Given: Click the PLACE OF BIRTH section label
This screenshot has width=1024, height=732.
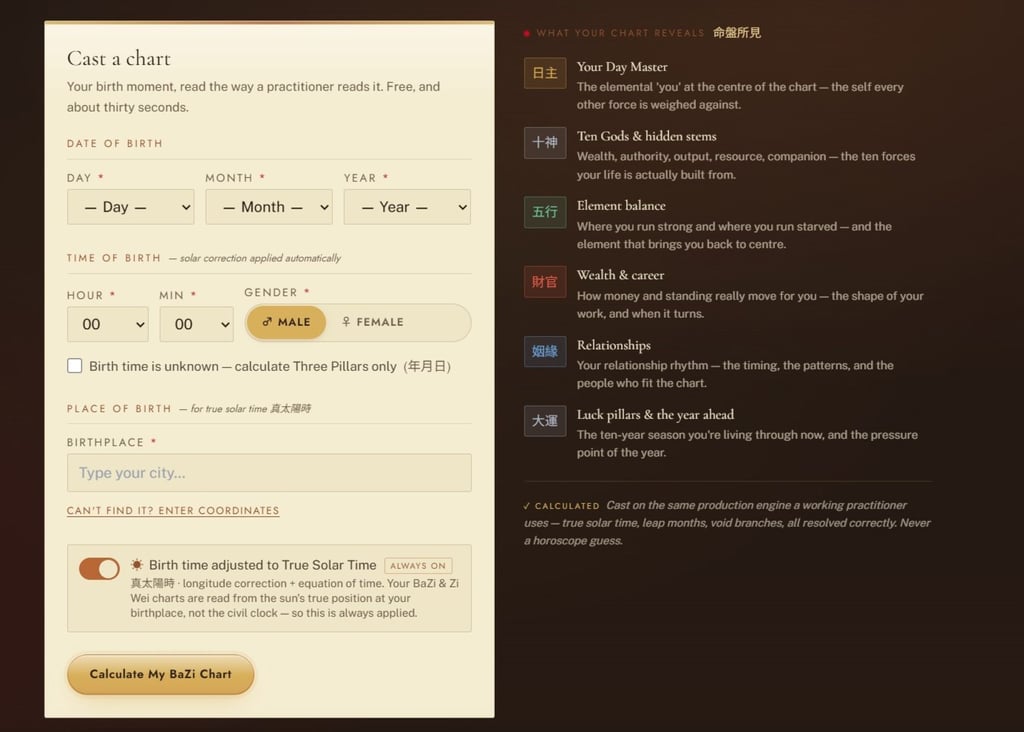Looking at the screenshot, I should click(x=119, y=409).
